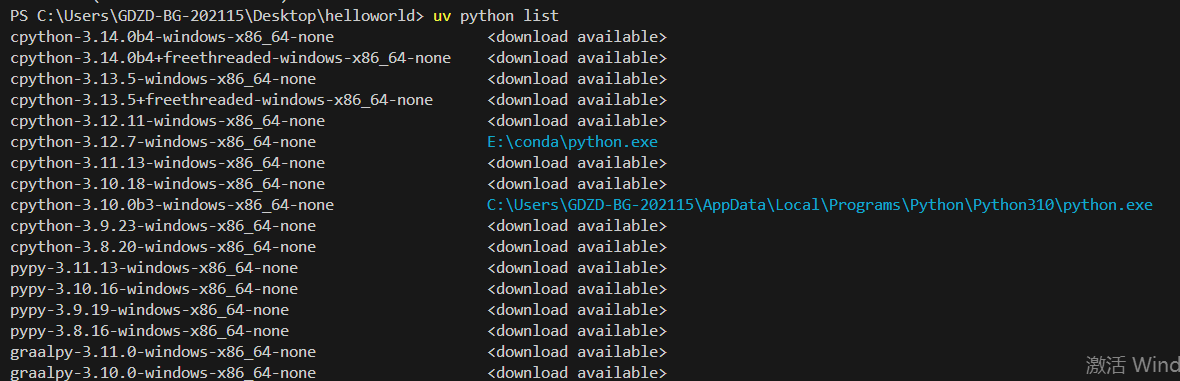
Task: Select text "pypy-3.9.19-windows-x86_64-none"
Action: tap(150, 310)
